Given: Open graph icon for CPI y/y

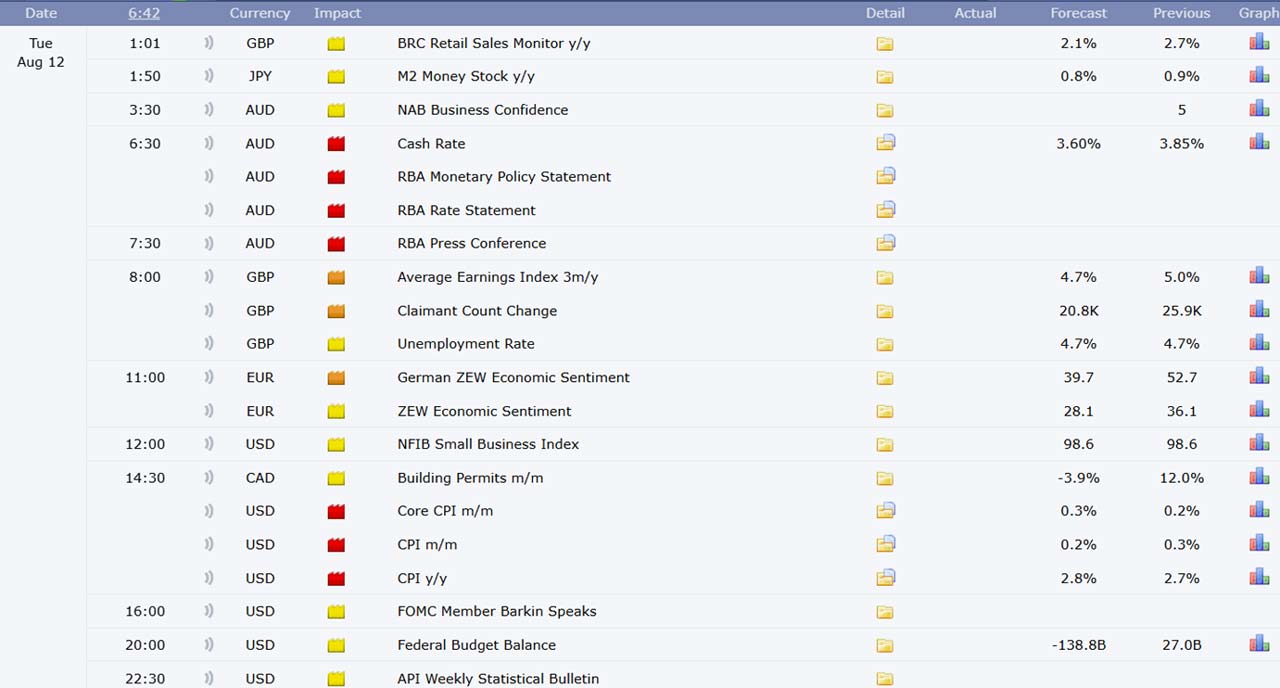Looking at the screenshot, I should 1258,577.
